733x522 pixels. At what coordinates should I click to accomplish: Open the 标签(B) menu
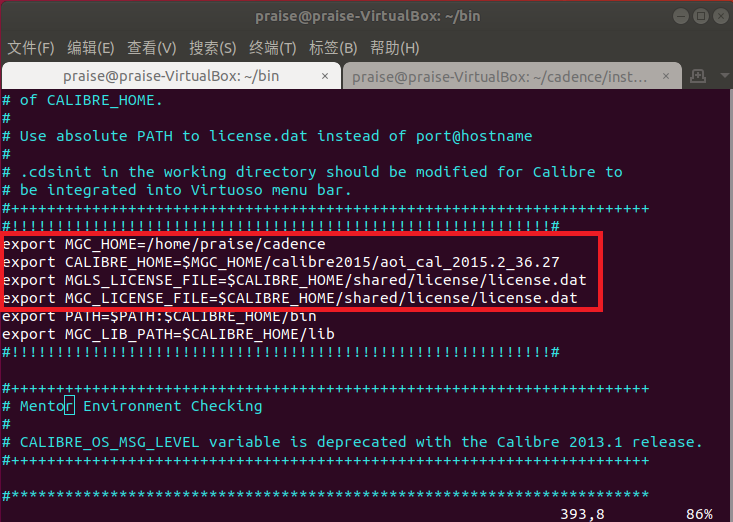(333, 48)
